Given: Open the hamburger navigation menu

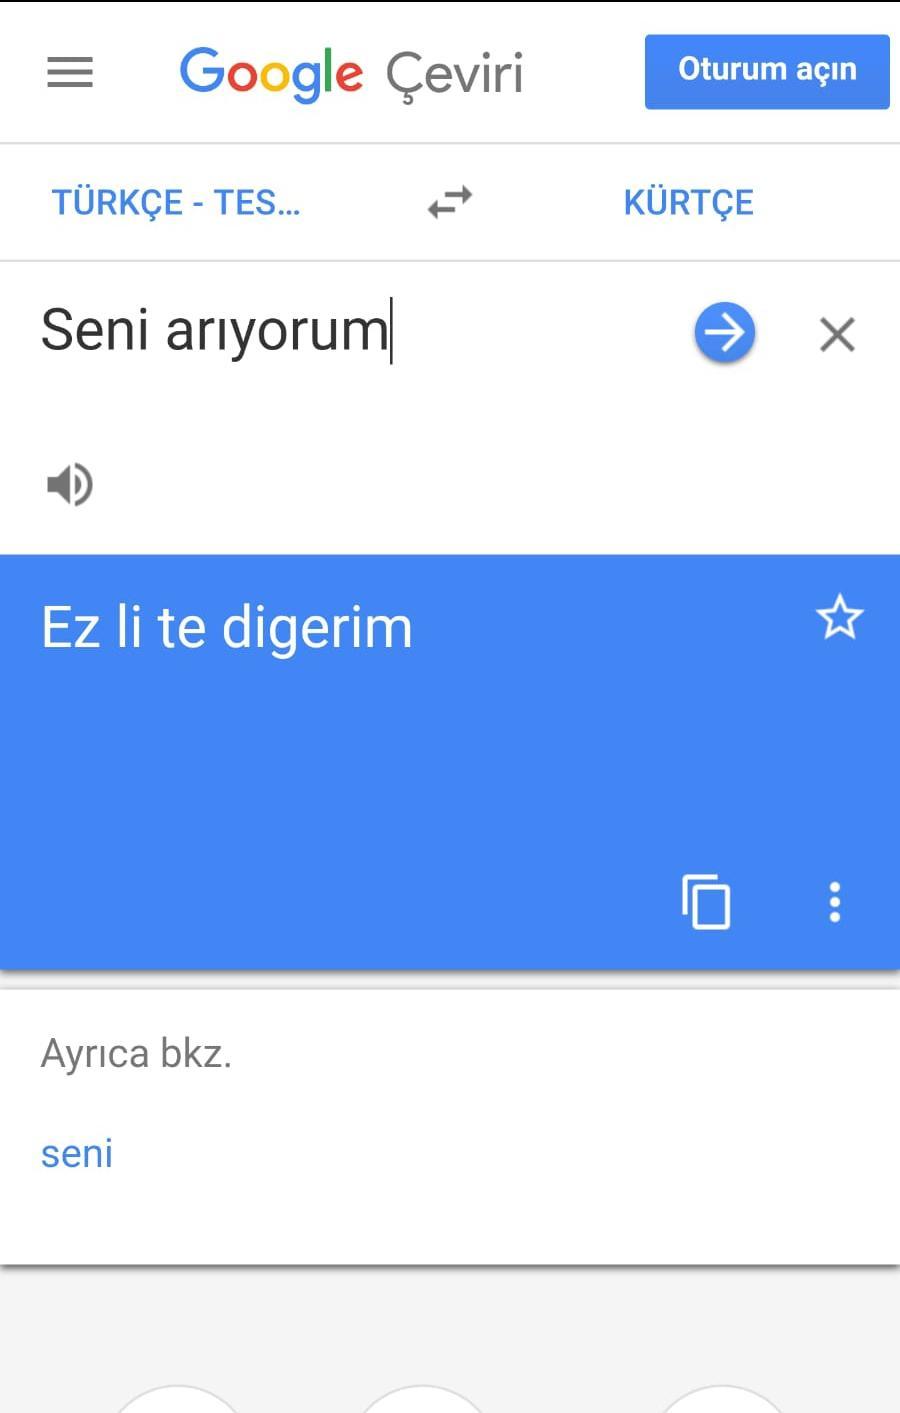Looking at the screenshot, I should tap(70, 72).
